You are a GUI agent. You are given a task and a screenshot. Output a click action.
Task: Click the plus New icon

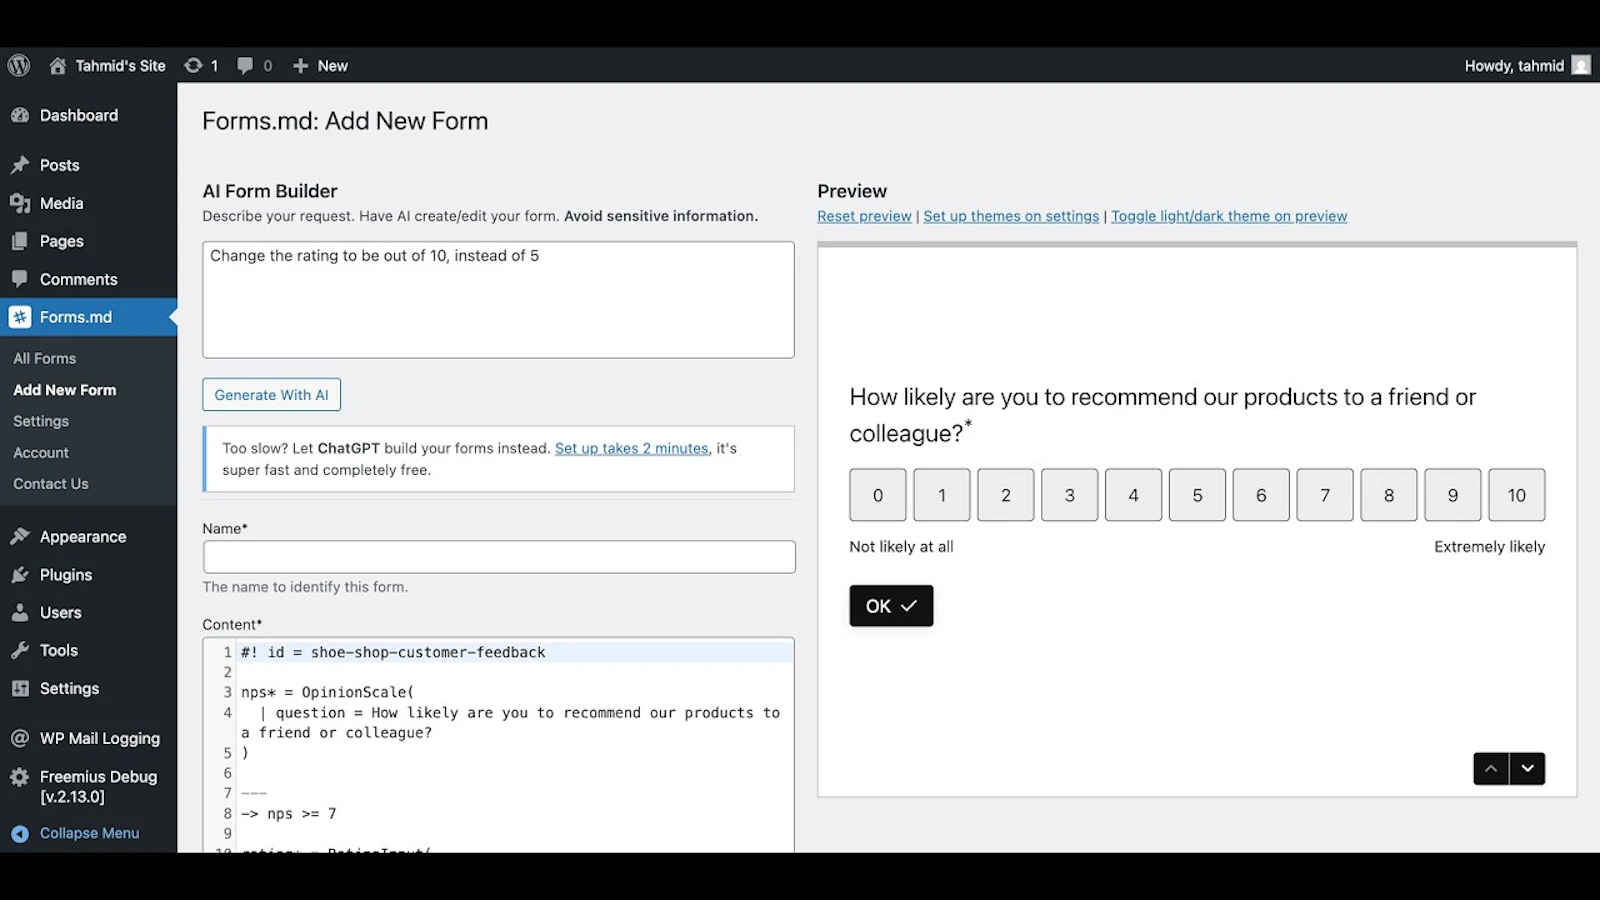tap(300, 65)
